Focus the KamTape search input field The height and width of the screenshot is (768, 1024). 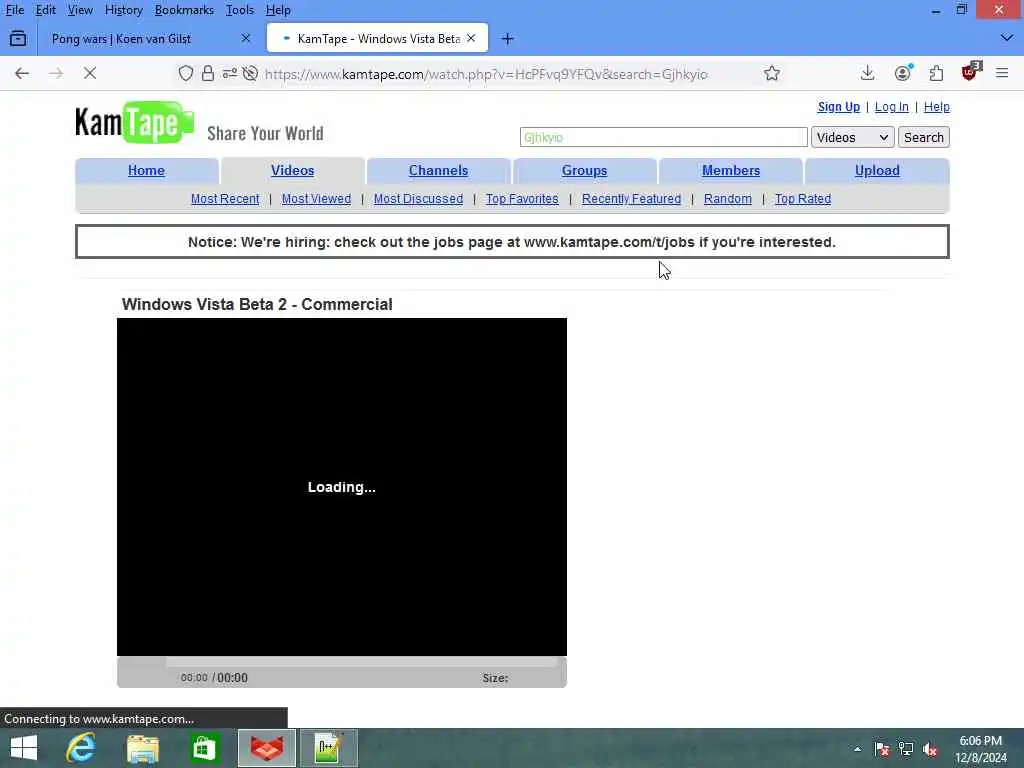(664, 137)
